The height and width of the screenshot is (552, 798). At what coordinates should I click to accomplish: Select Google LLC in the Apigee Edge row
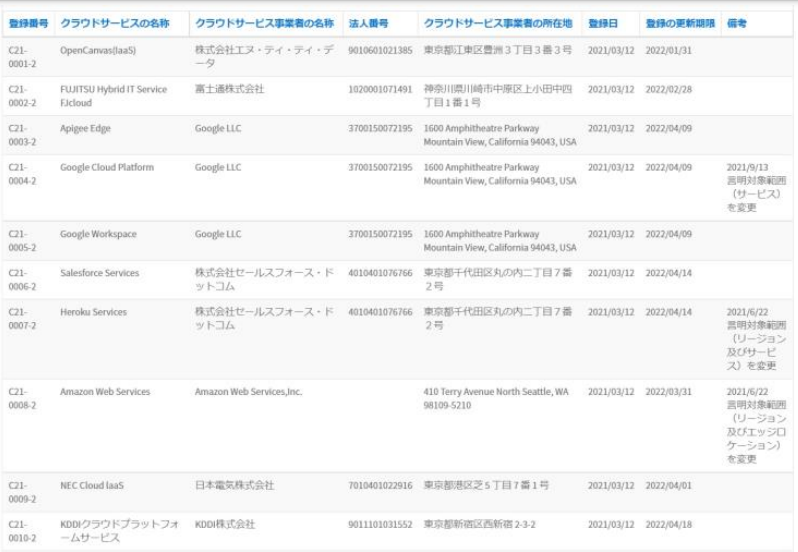(218, 128)
